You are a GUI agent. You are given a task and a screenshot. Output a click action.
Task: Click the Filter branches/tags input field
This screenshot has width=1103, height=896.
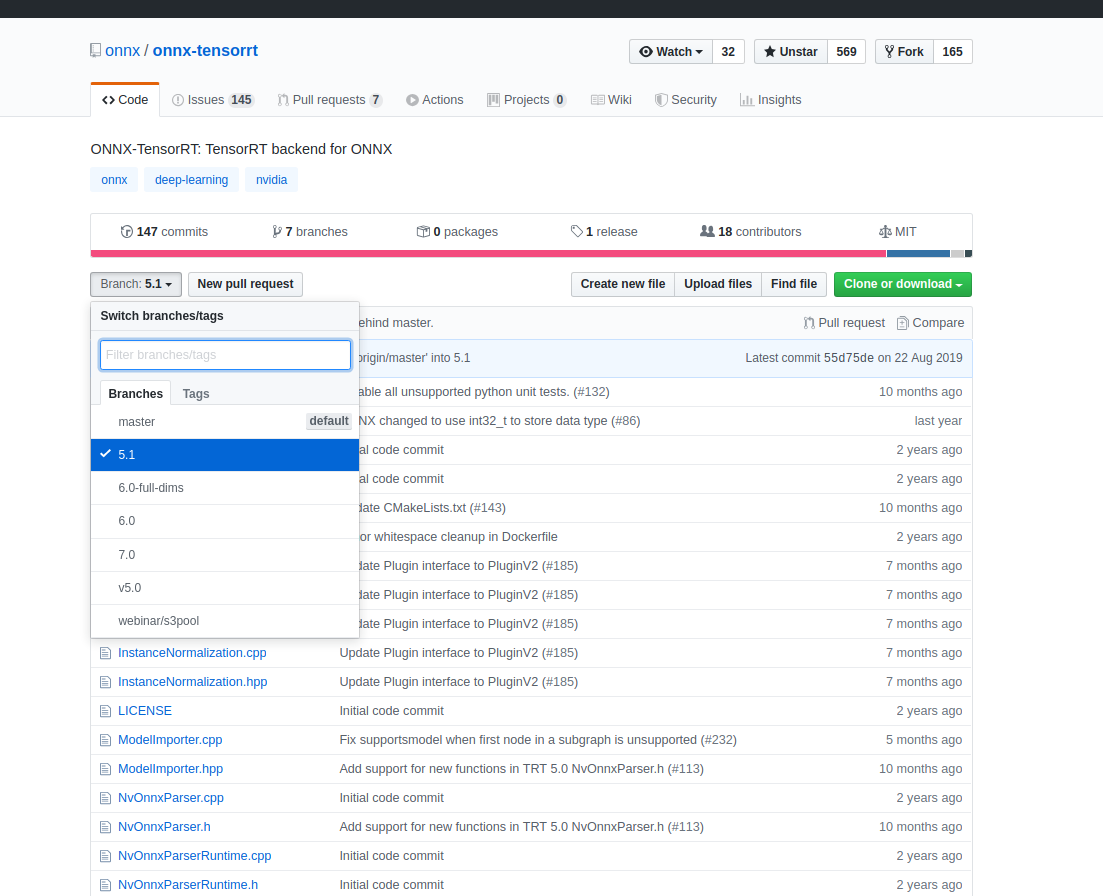click(224, 354)
